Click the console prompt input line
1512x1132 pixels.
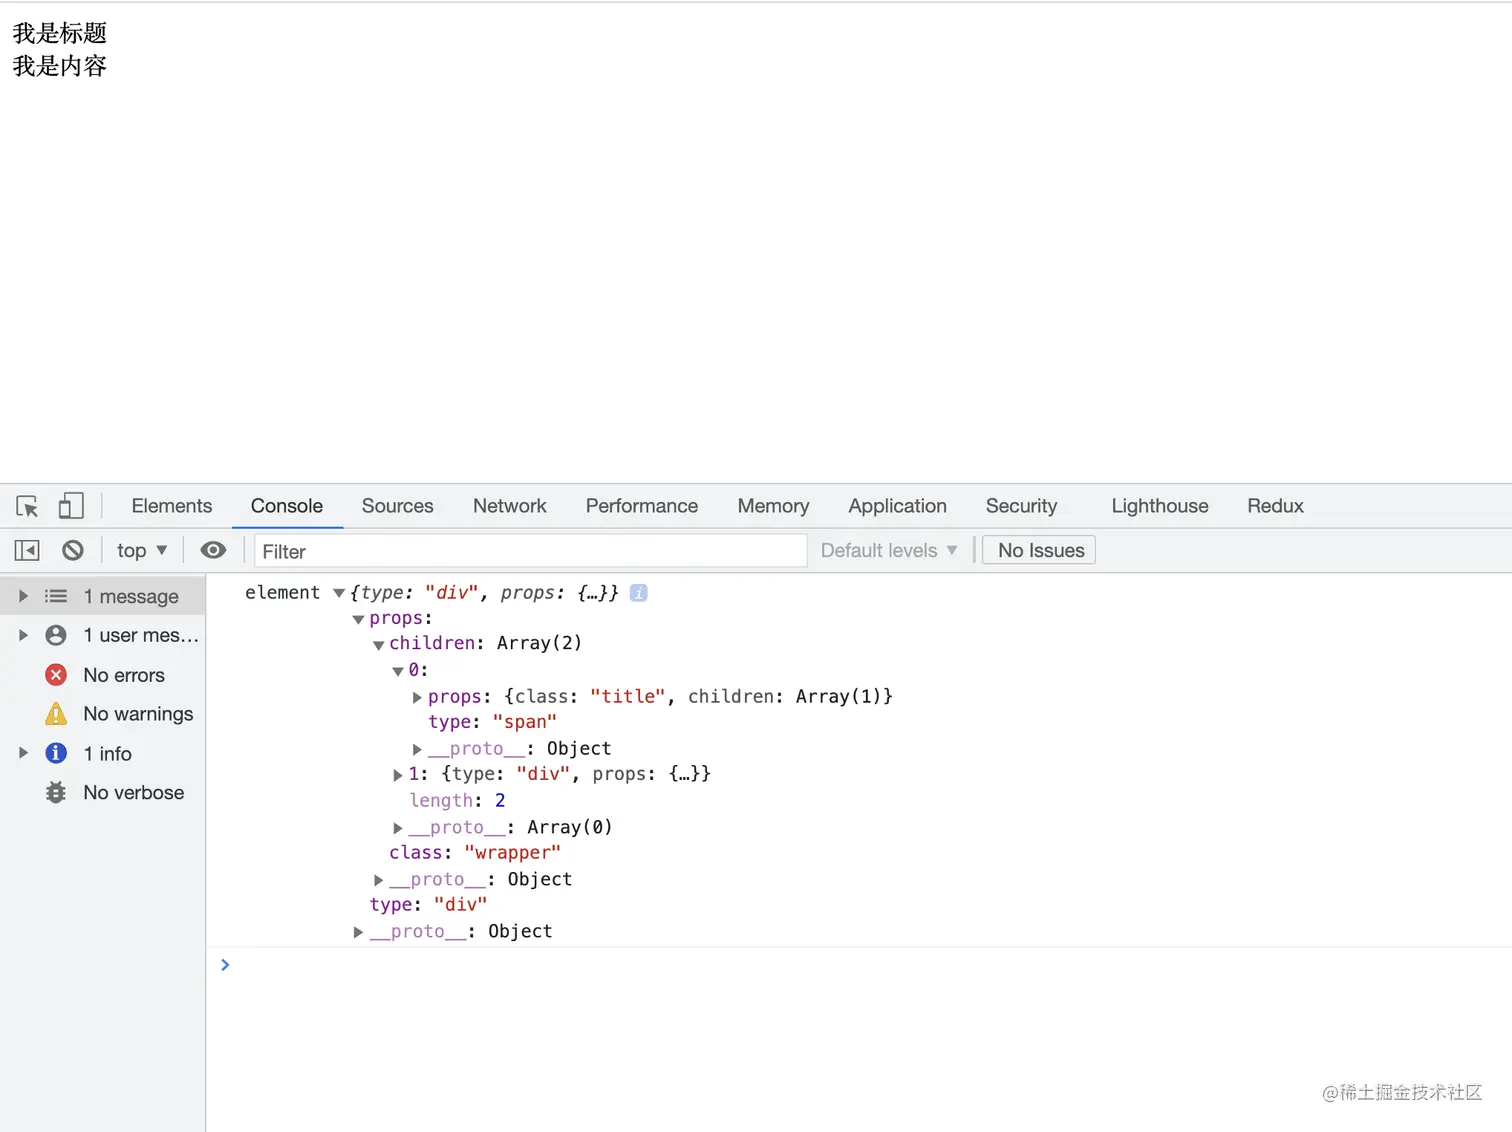(x=860, y=965)
